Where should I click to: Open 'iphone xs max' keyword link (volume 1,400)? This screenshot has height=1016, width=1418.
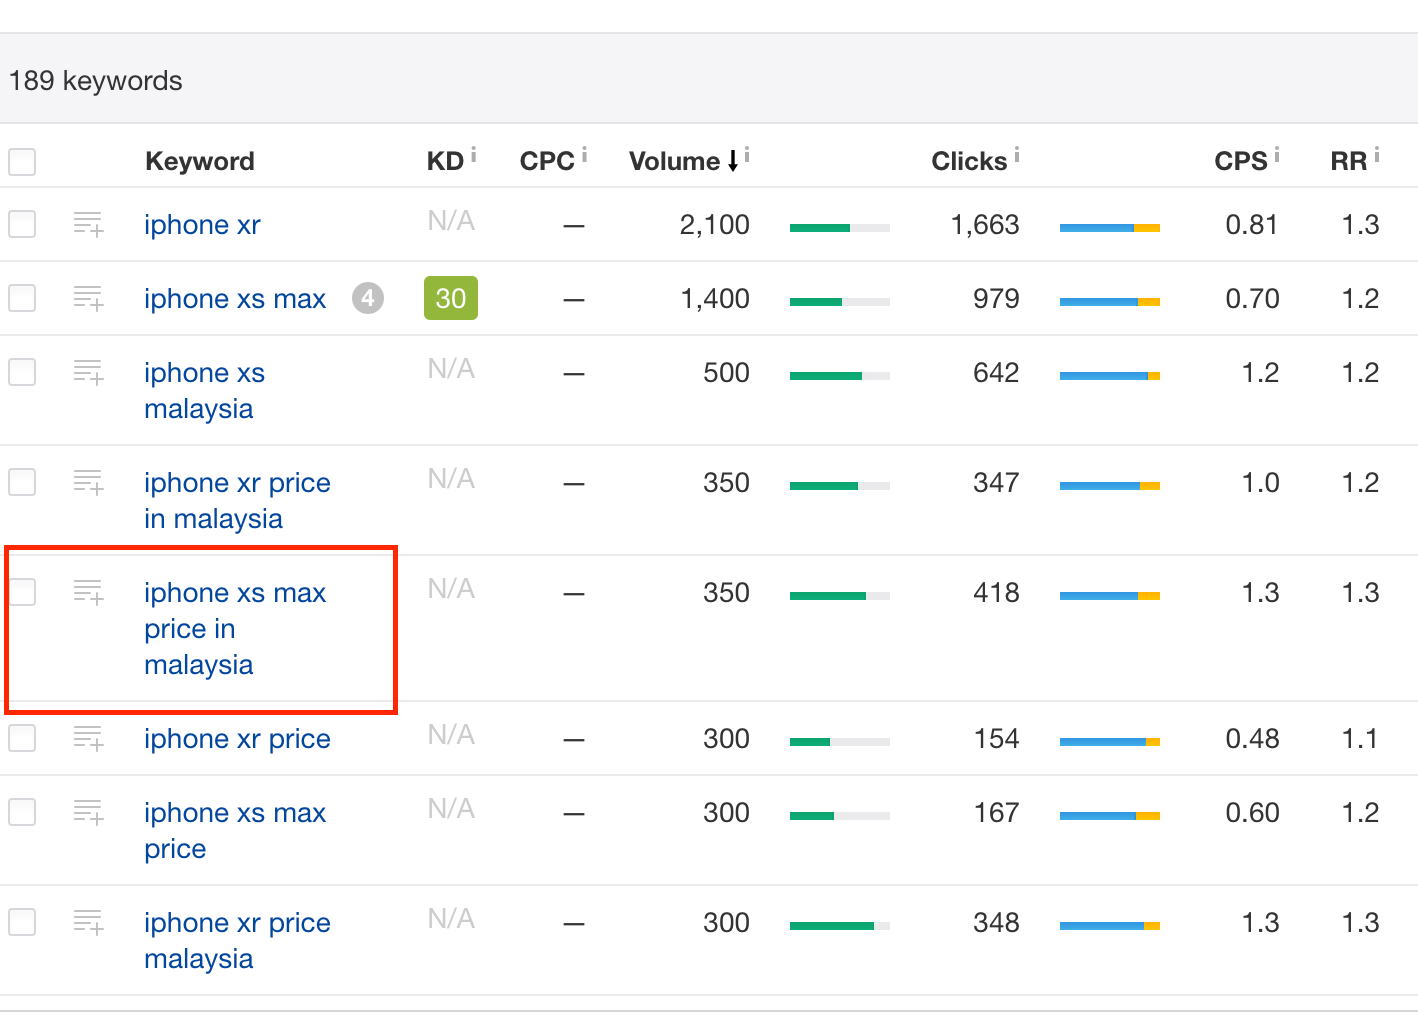235,299
